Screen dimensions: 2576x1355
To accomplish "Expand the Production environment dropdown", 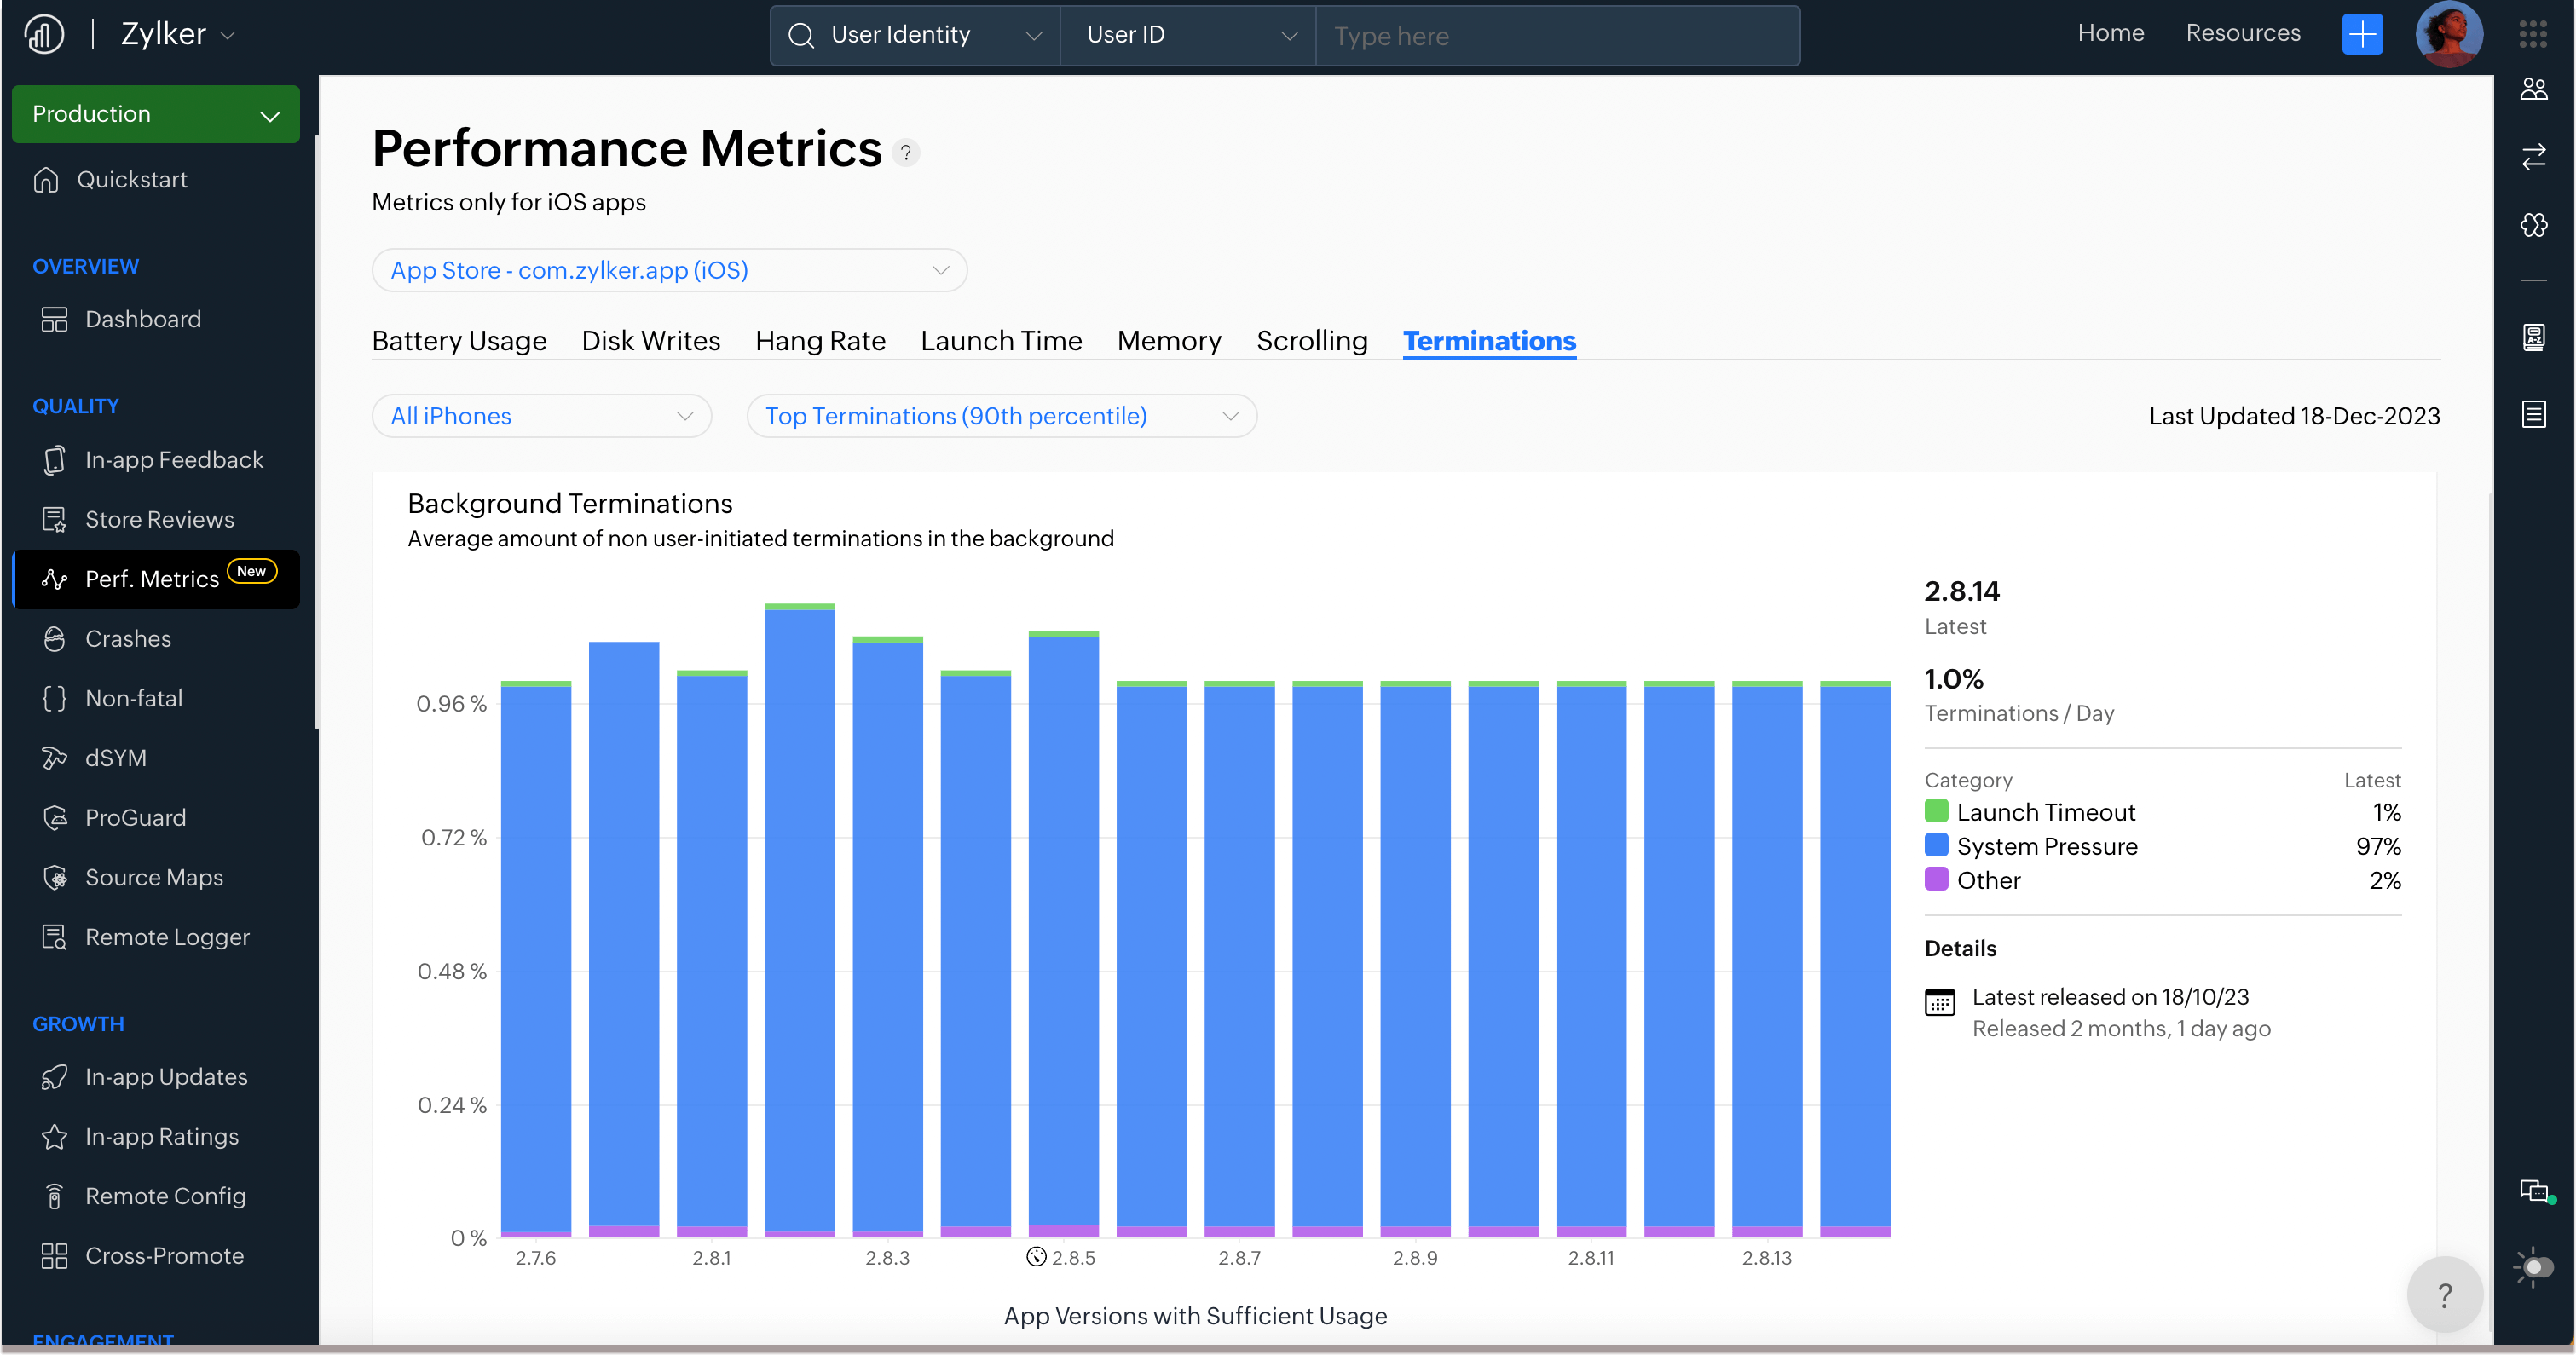I will (x=156, y=114).
